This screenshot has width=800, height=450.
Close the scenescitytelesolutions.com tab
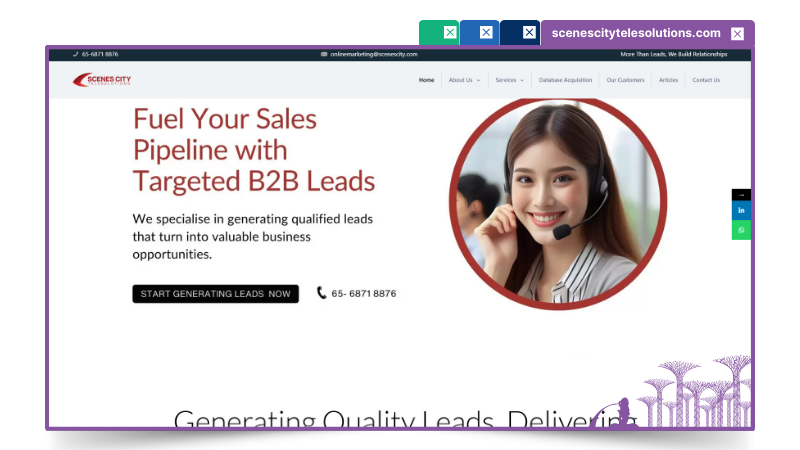pyautogui.click(x=737, y=33)
